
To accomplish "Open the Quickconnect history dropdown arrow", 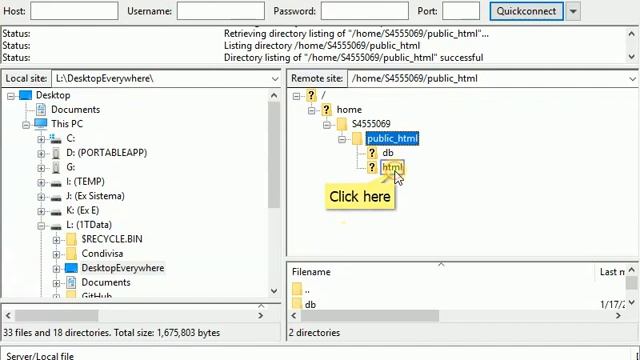I will (573, 11).
